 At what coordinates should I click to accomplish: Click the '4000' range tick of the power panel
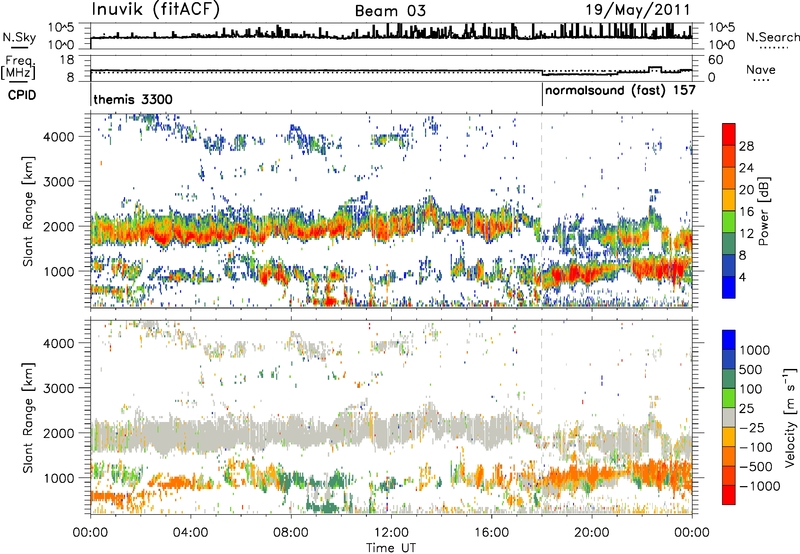59,137
